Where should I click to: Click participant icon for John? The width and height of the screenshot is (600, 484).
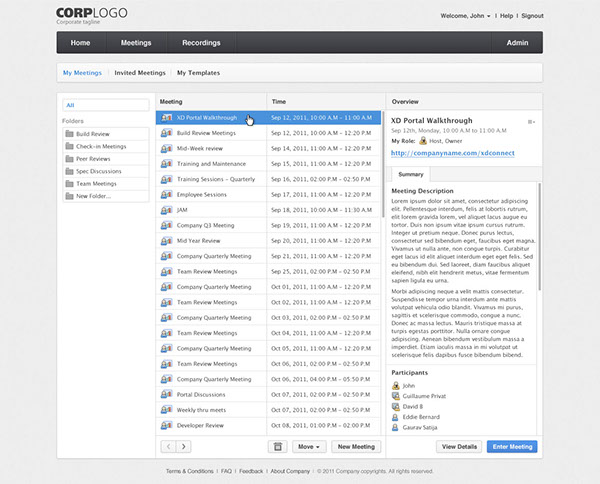396,385
